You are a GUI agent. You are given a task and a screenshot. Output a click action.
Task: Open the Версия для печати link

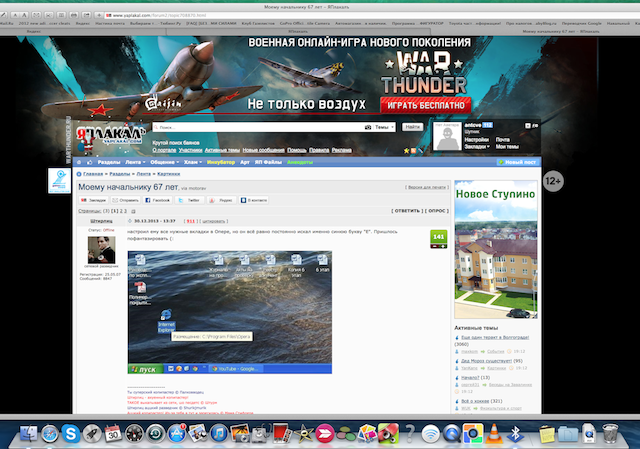click(x=427, y=187)
